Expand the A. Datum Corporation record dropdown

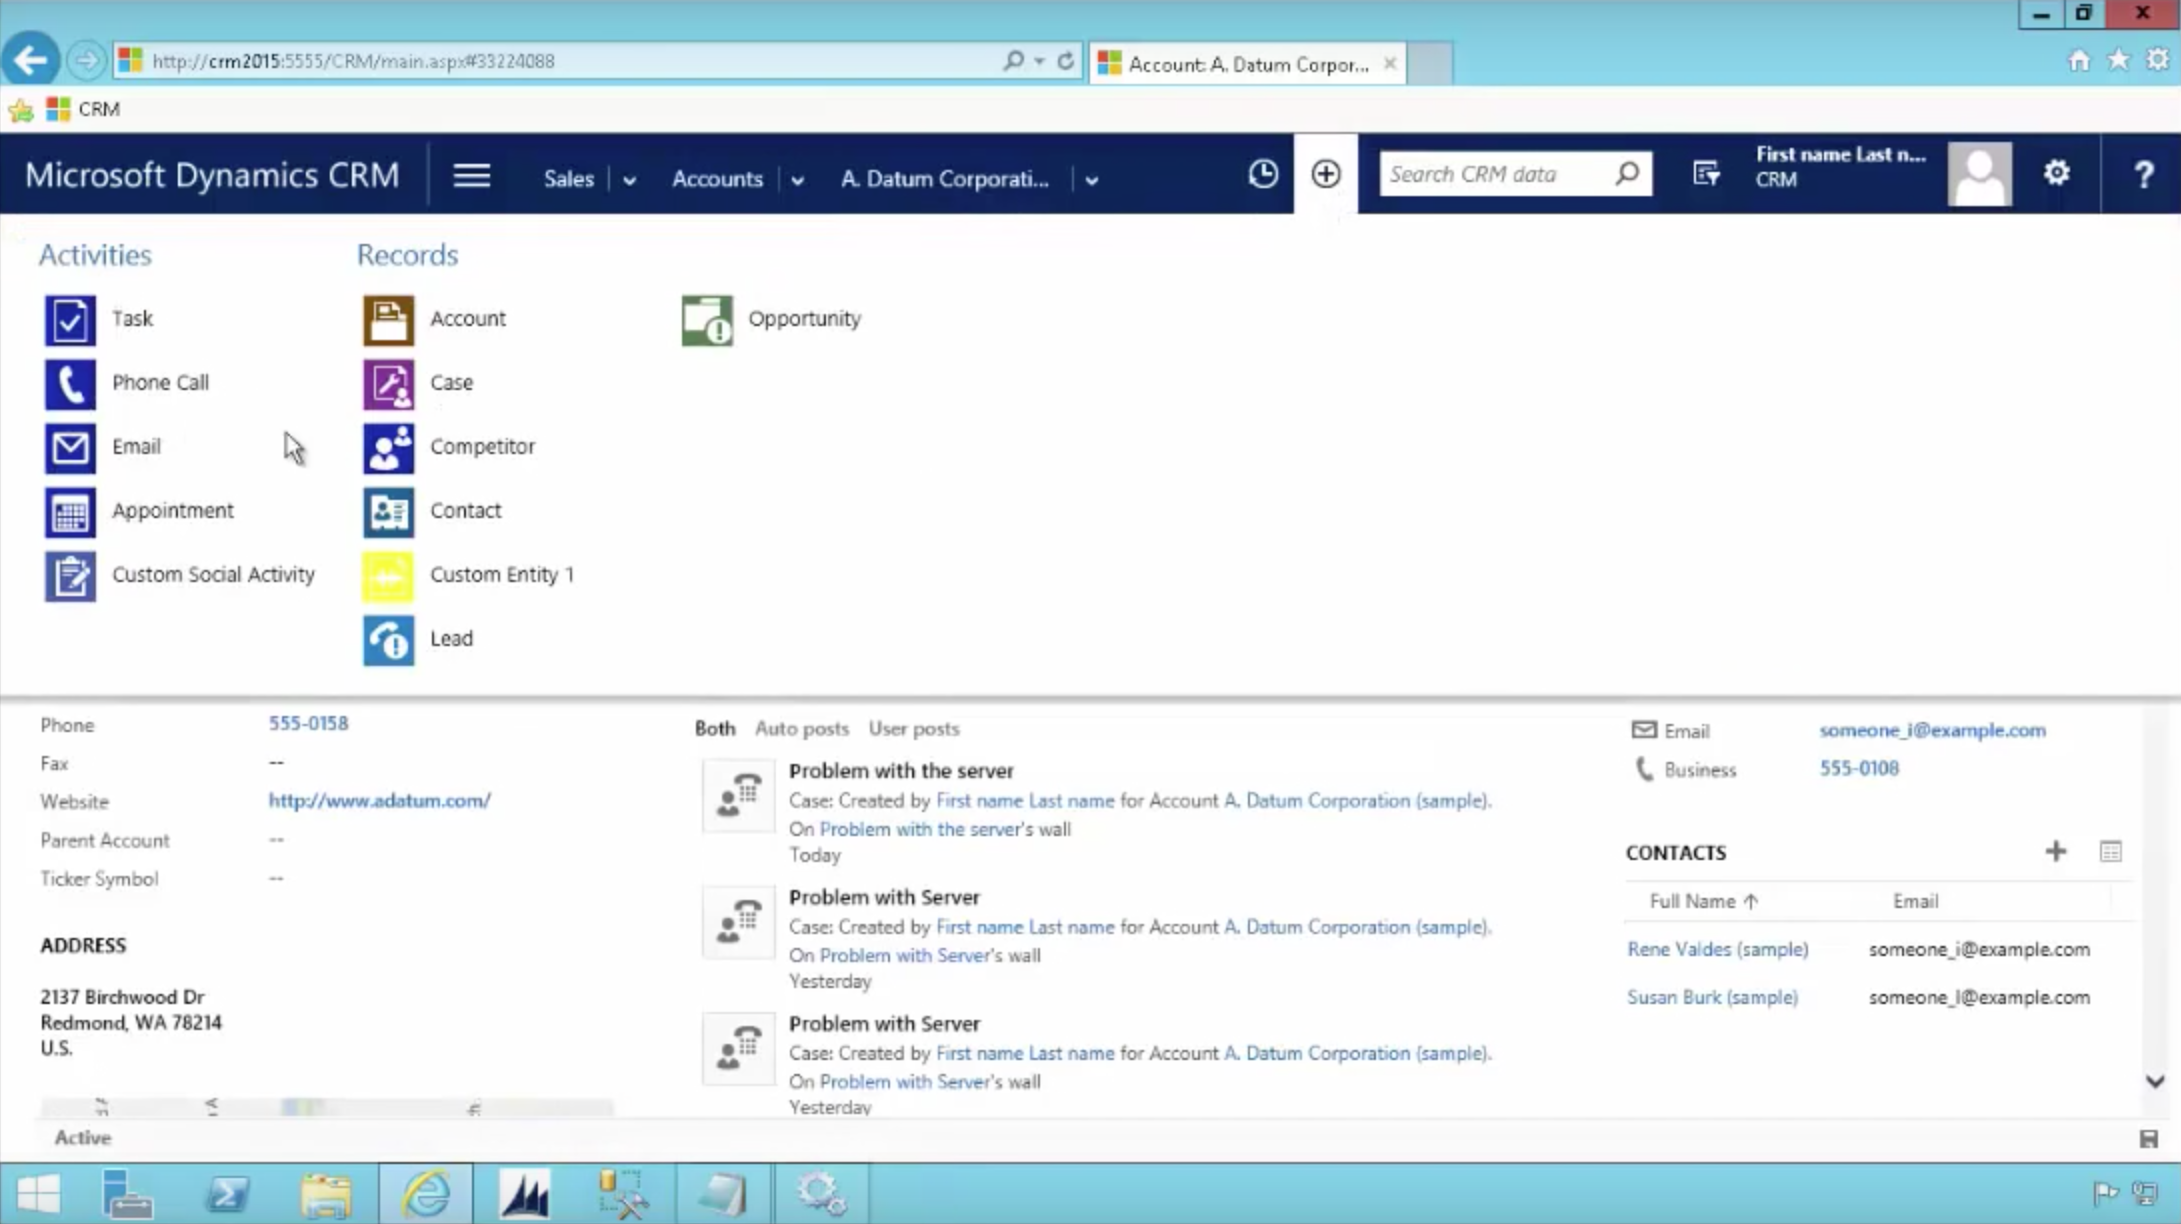pos(1091,181)
